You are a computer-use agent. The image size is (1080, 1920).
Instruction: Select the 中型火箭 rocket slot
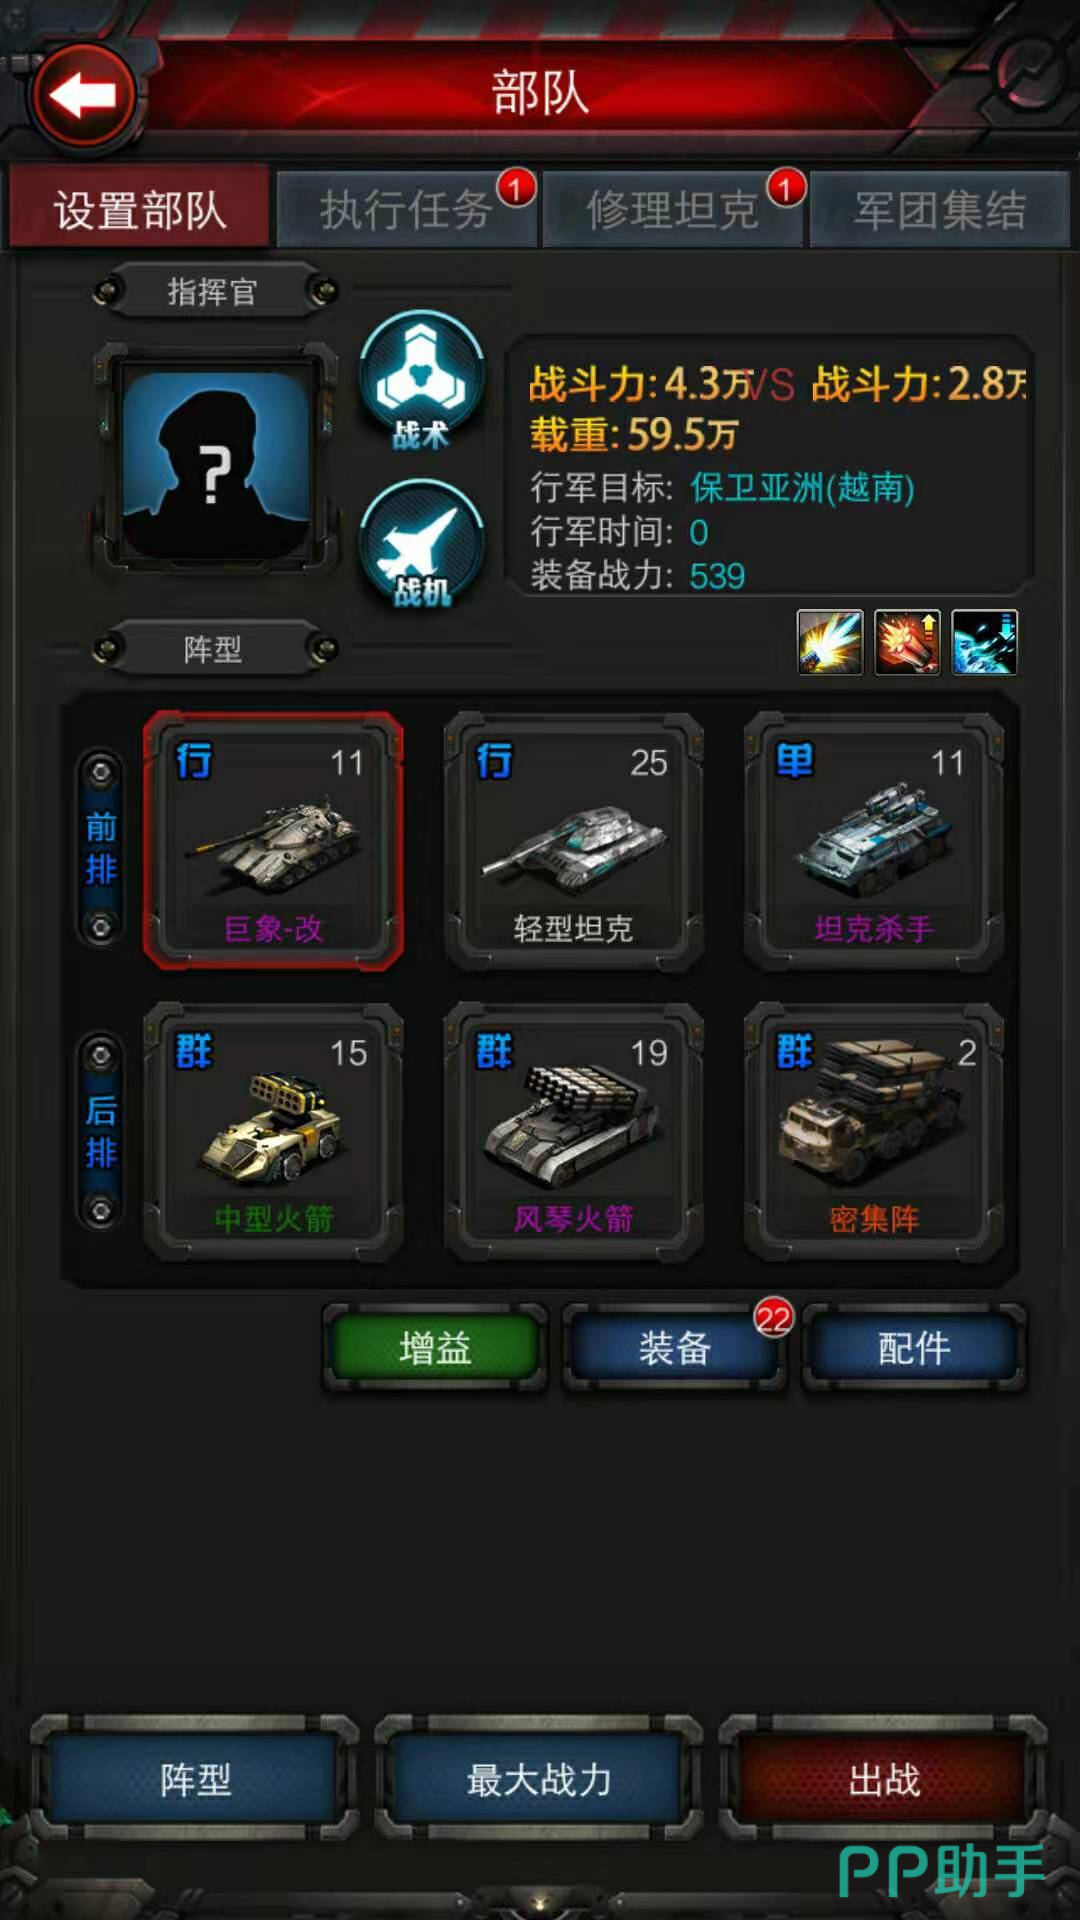273,1131
